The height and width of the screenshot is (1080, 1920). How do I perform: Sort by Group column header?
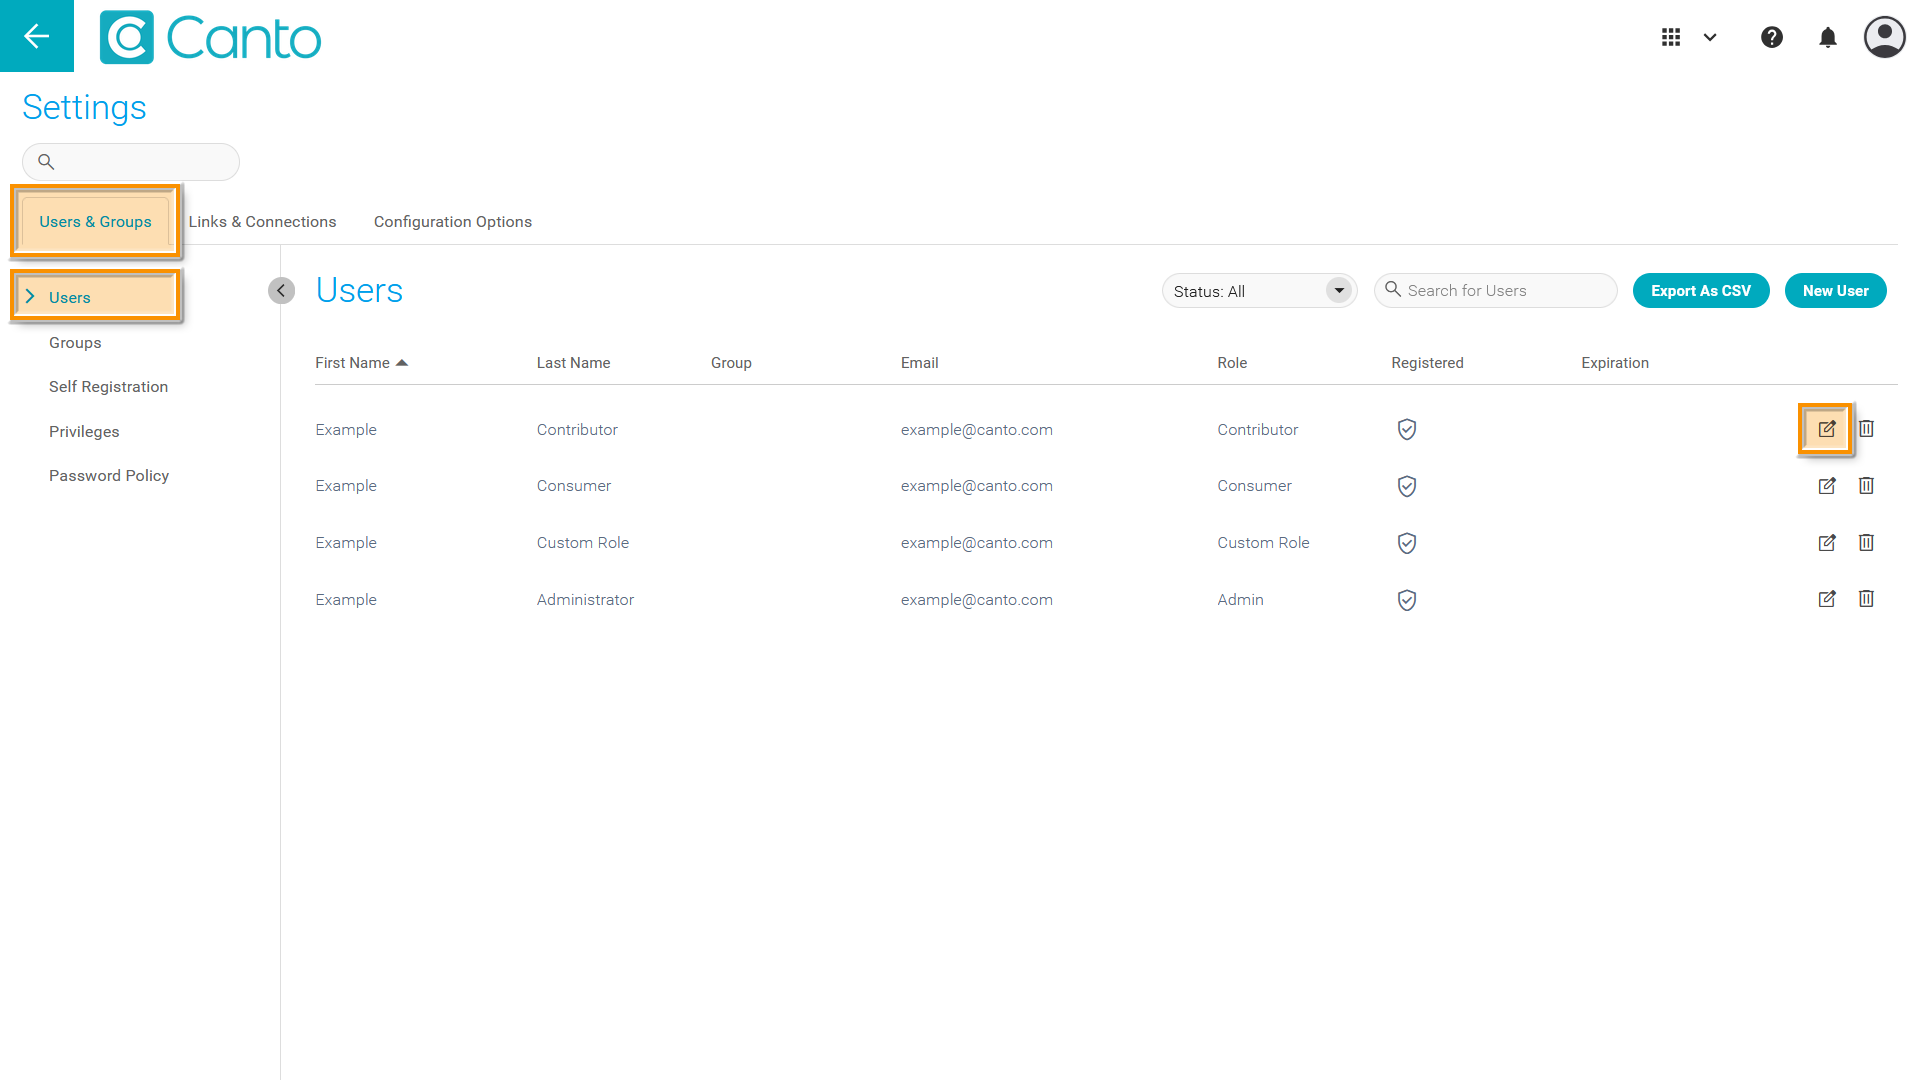point(731,363)
